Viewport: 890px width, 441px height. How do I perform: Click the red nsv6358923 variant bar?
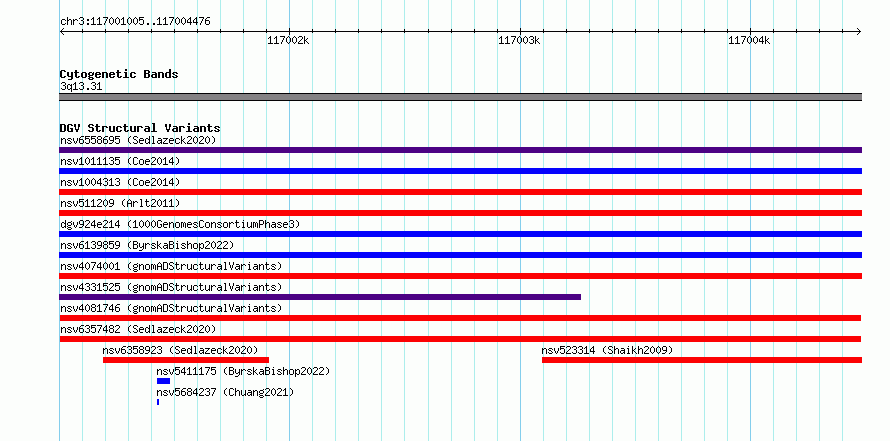coord(186,360)
